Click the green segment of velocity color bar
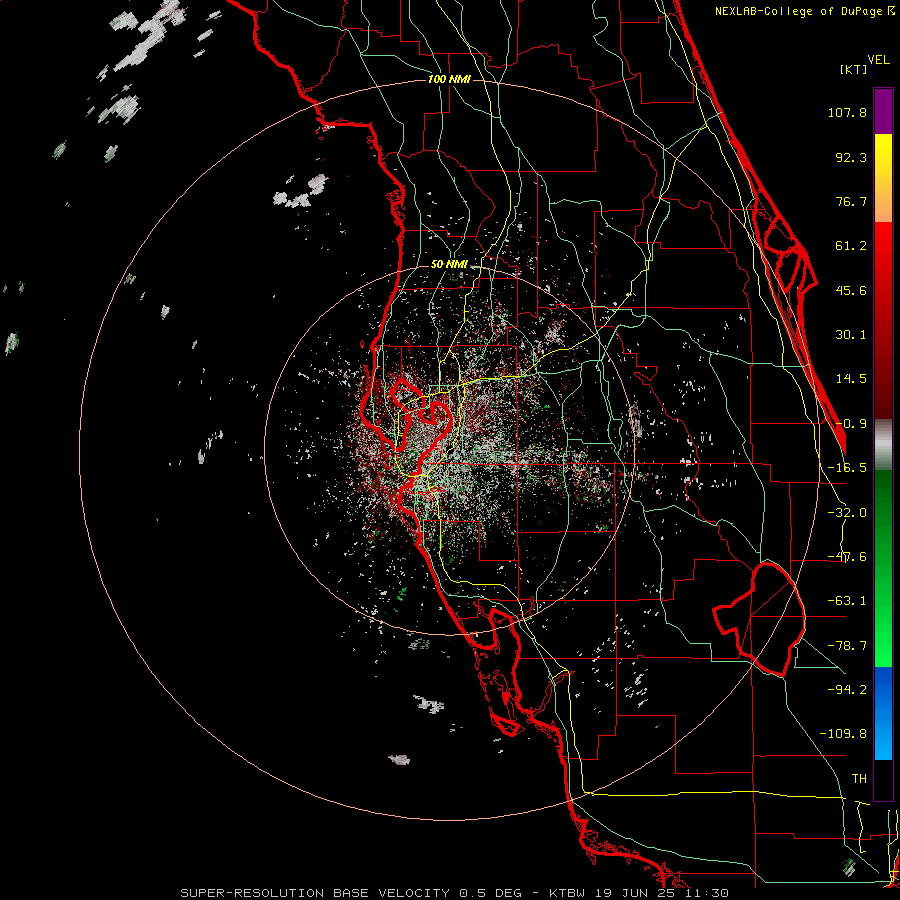The width and height of the screenshot is (900, 900). click(x=883, y=568)
